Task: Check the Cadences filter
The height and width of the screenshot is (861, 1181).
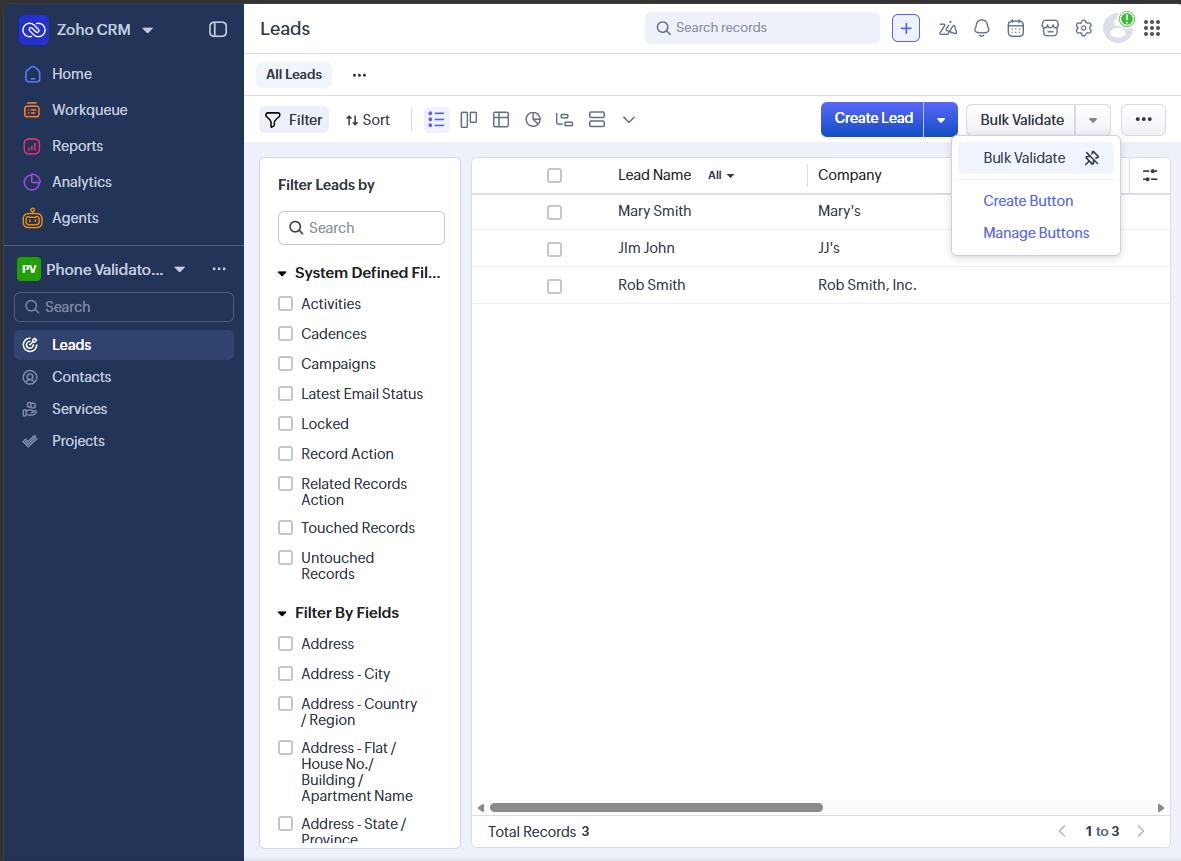Action: click(285, 334)
